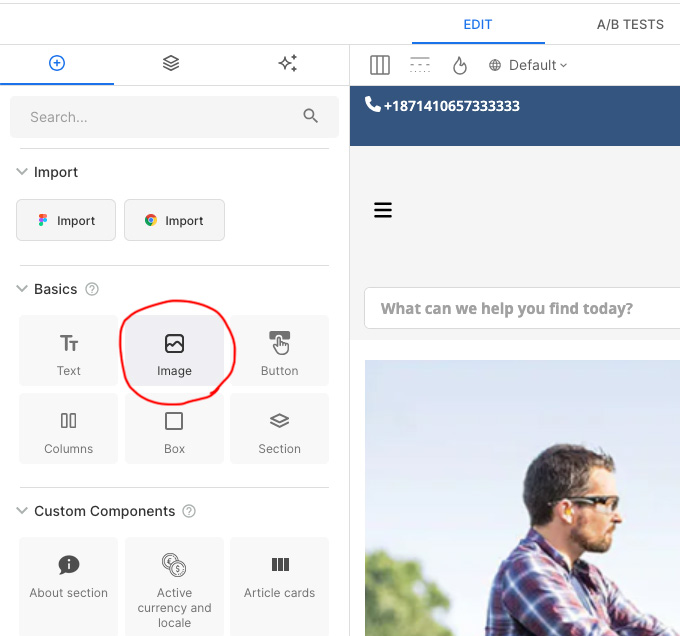
Task: Type in the component Search field
Action: (x=160, y=117)
